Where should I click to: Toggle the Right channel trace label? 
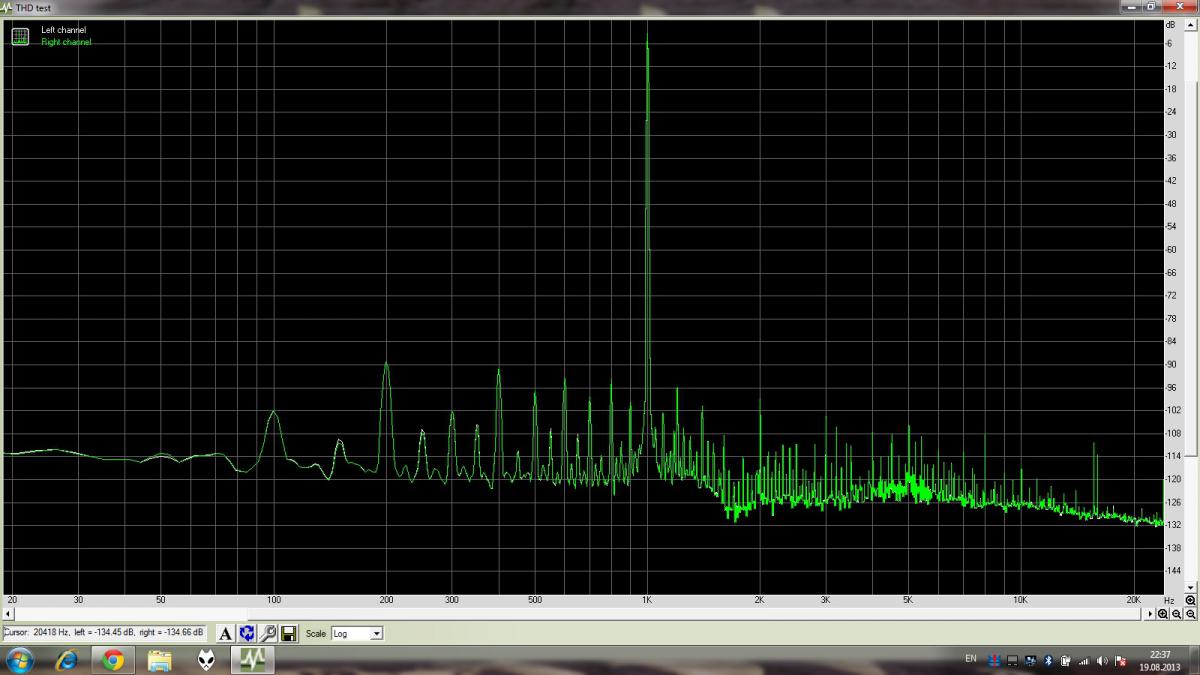pos(66,42)
